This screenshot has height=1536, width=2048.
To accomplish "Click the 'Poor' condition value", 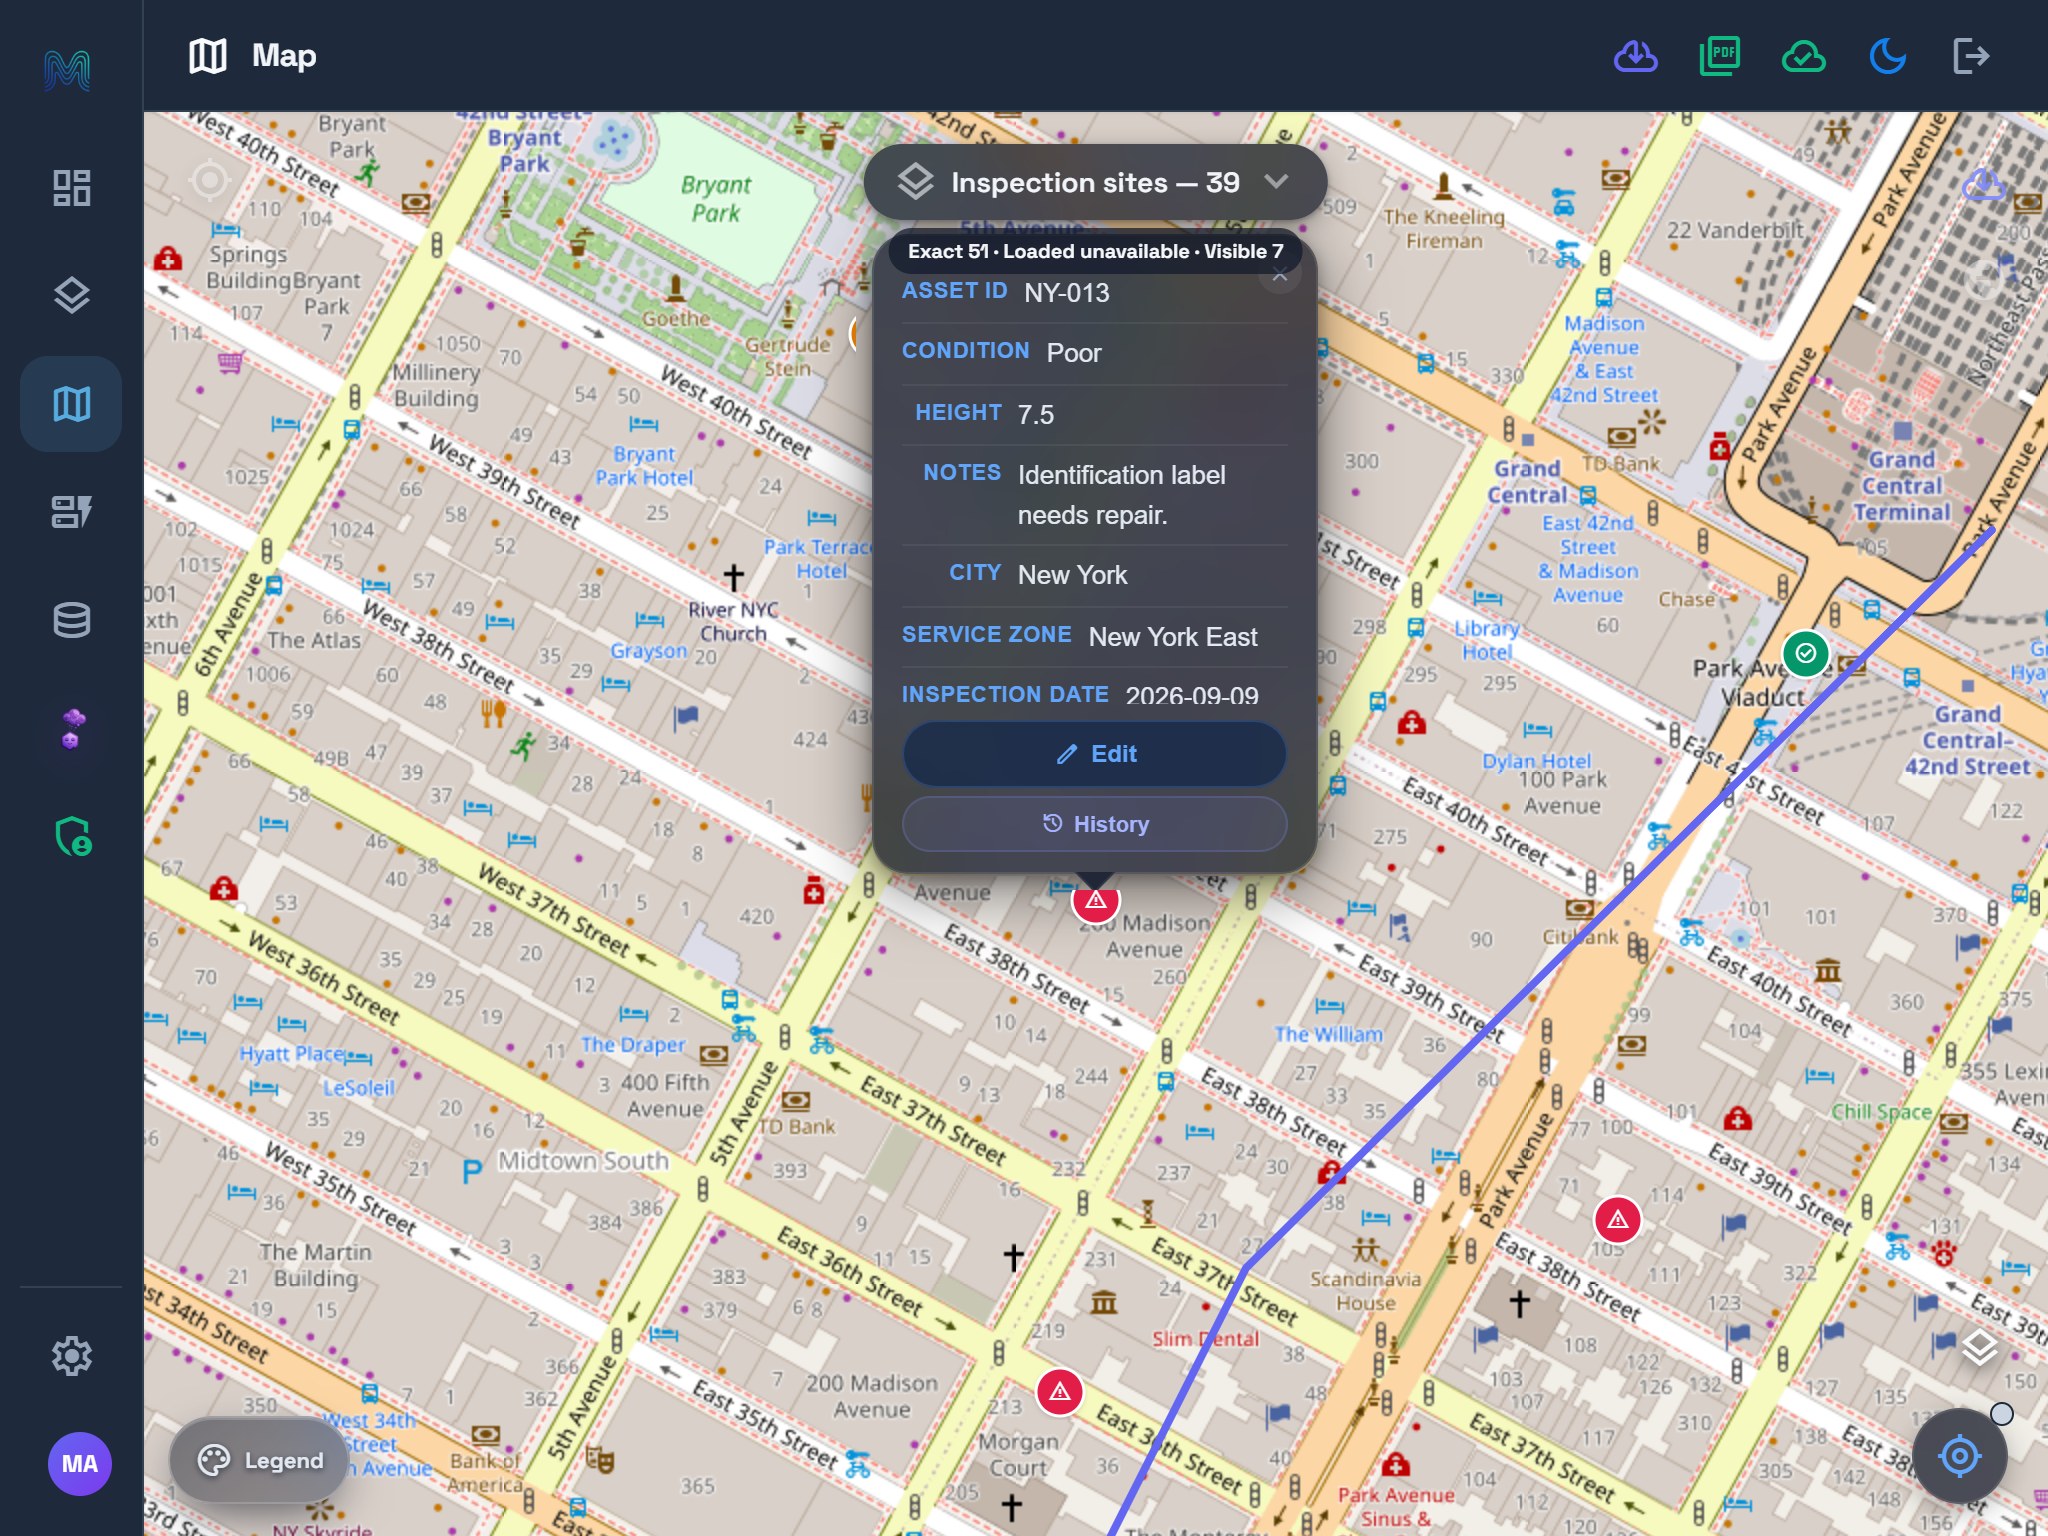I will (1074, 353).
